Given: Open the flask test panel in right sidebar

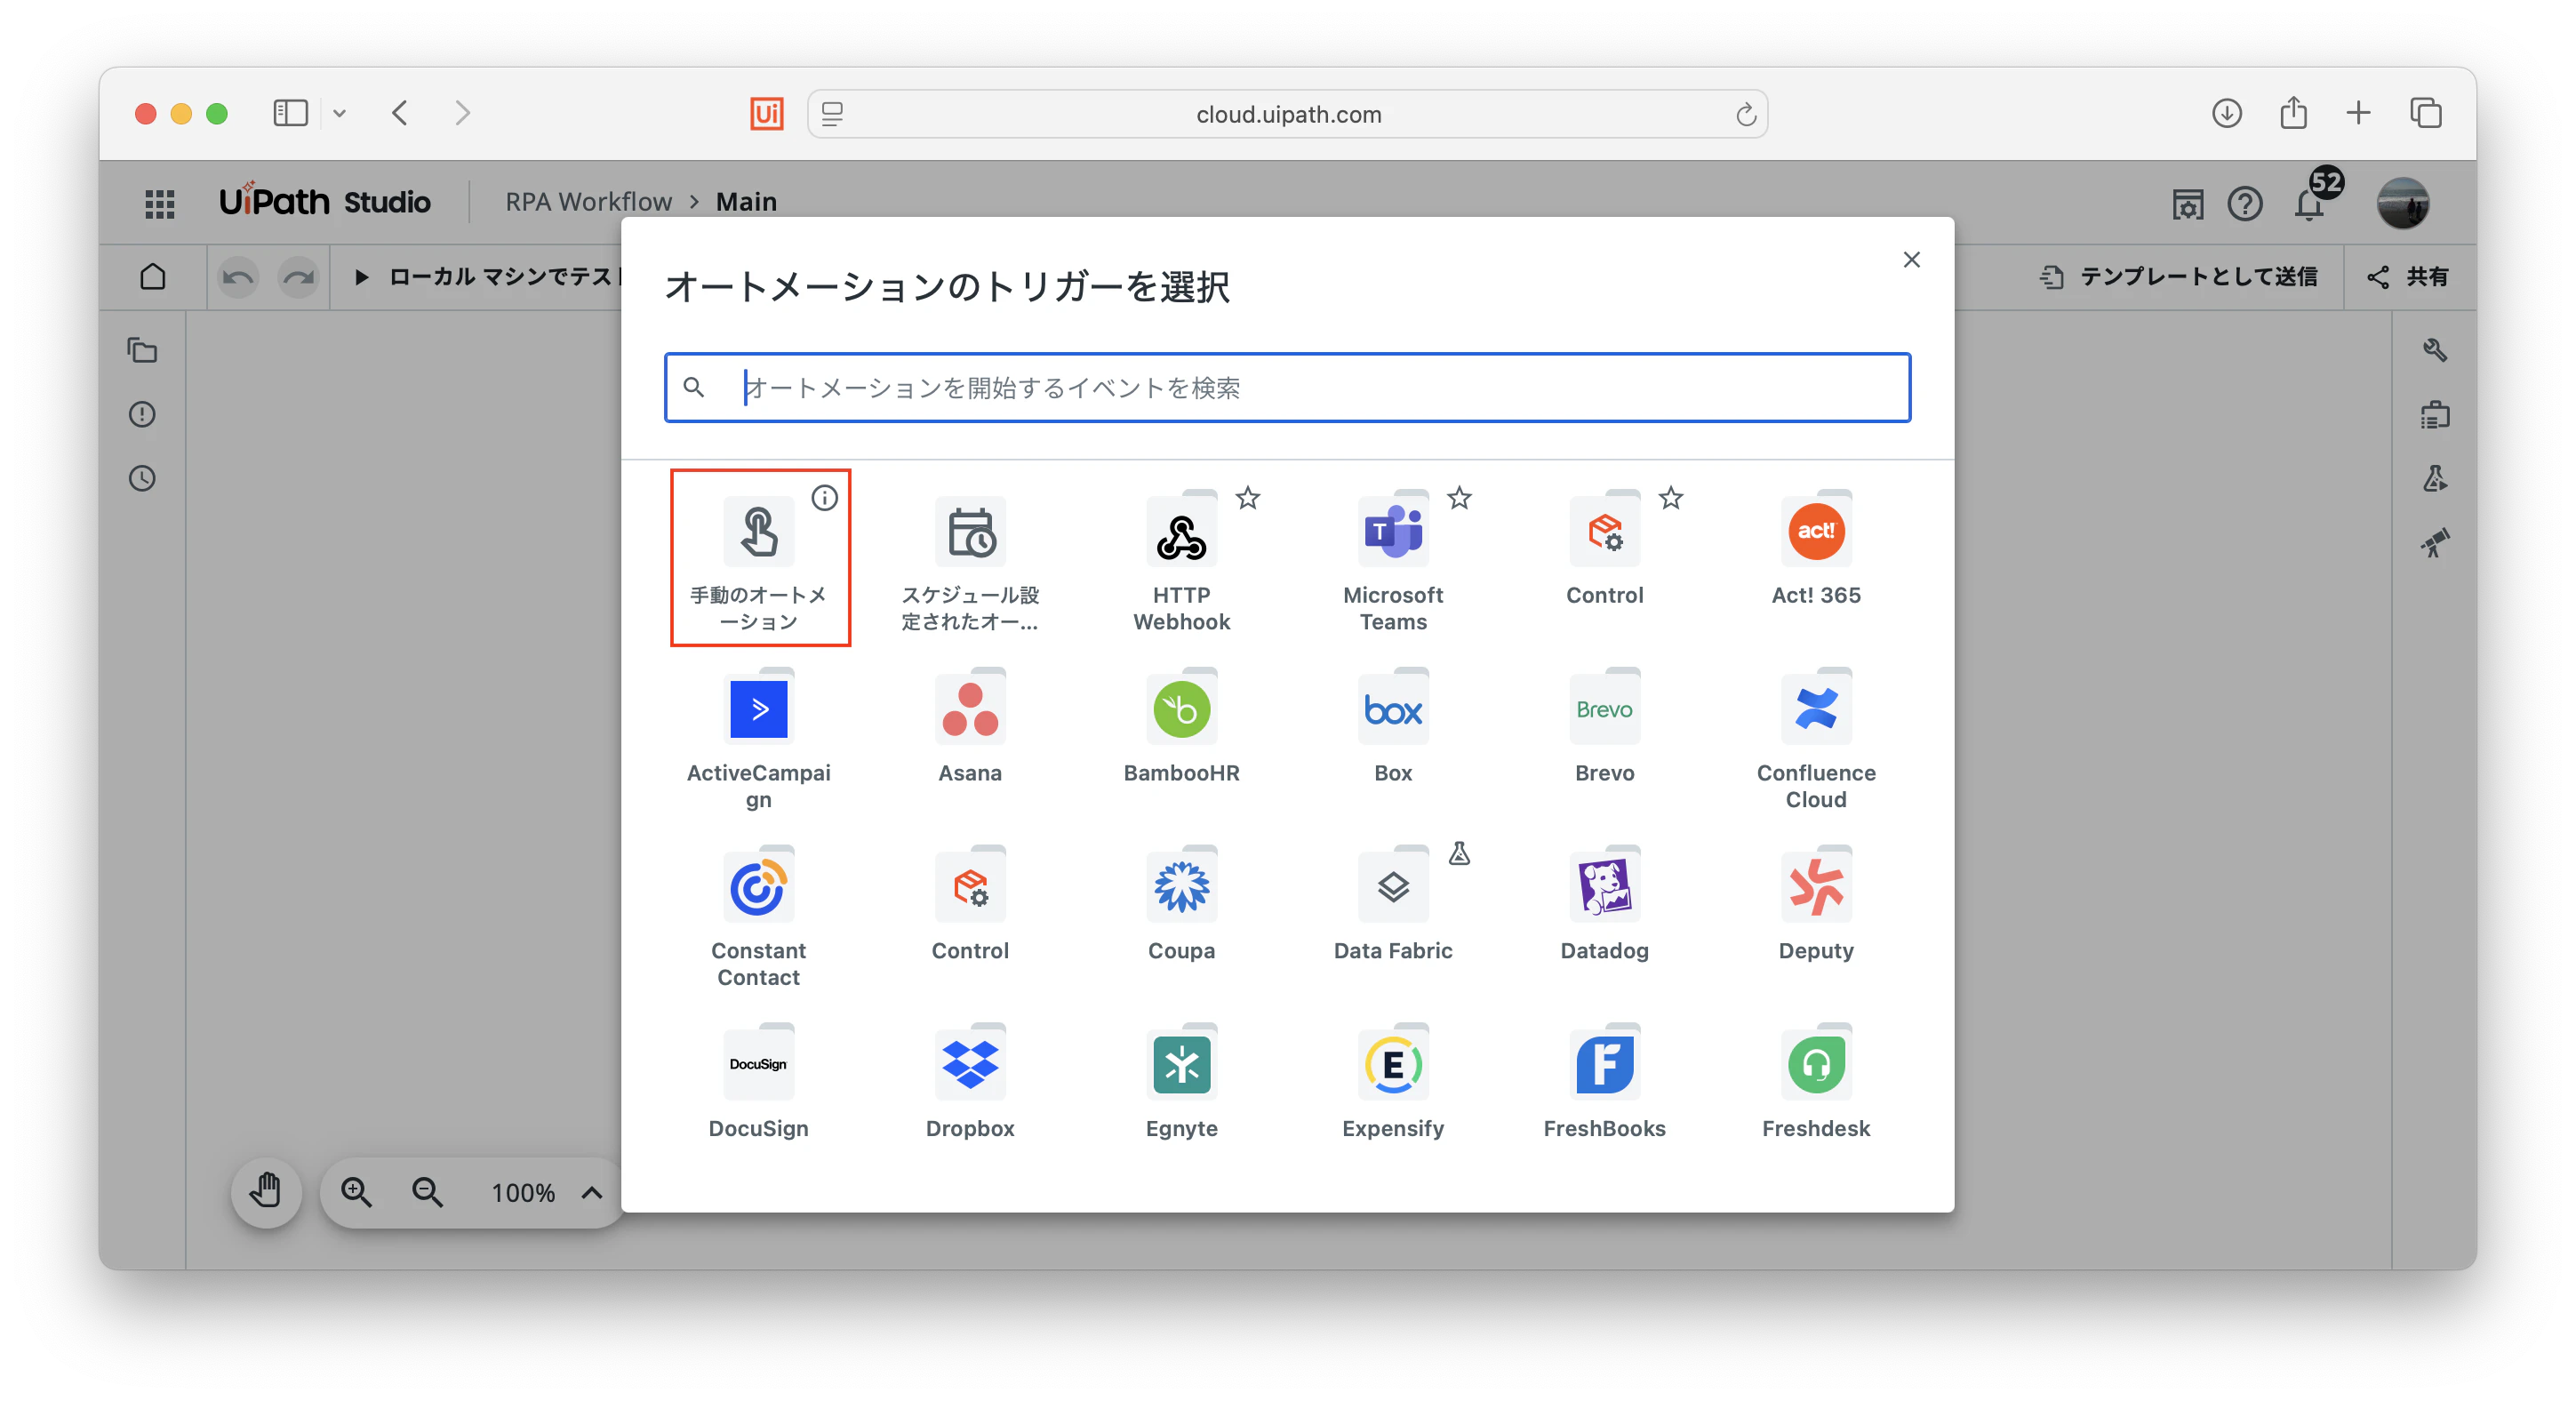Looking at the screenshot, I should click(x=2435, y=478).
